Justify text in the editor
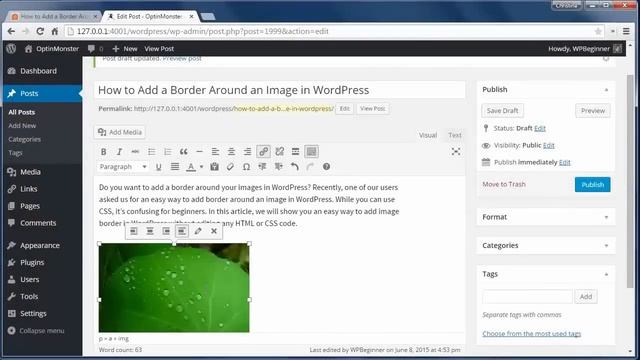Viewport: 640px width, 360px height. pyautogui.click(x=175, y=167)
